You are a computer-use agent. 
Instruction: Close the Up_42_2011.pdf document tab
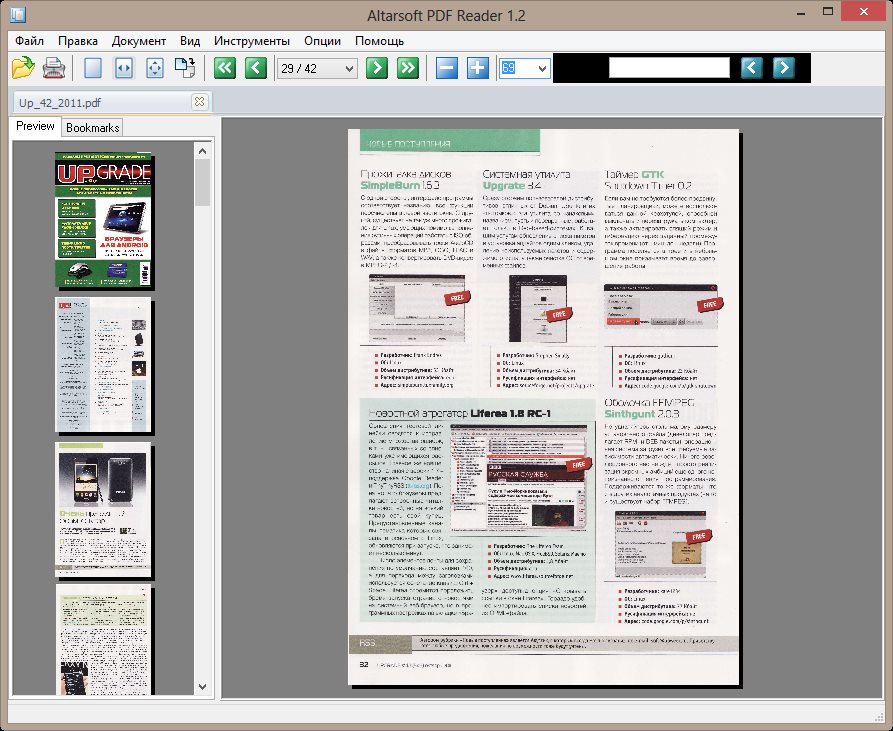[199, 102]
